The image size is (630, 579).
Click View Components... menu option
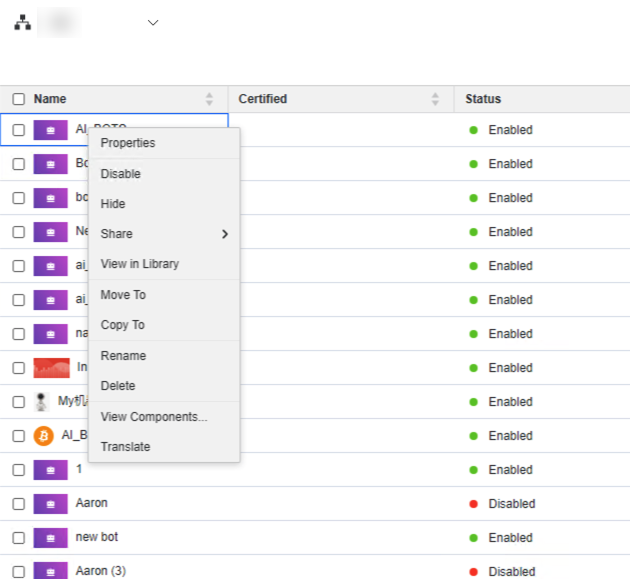[154, 417]
